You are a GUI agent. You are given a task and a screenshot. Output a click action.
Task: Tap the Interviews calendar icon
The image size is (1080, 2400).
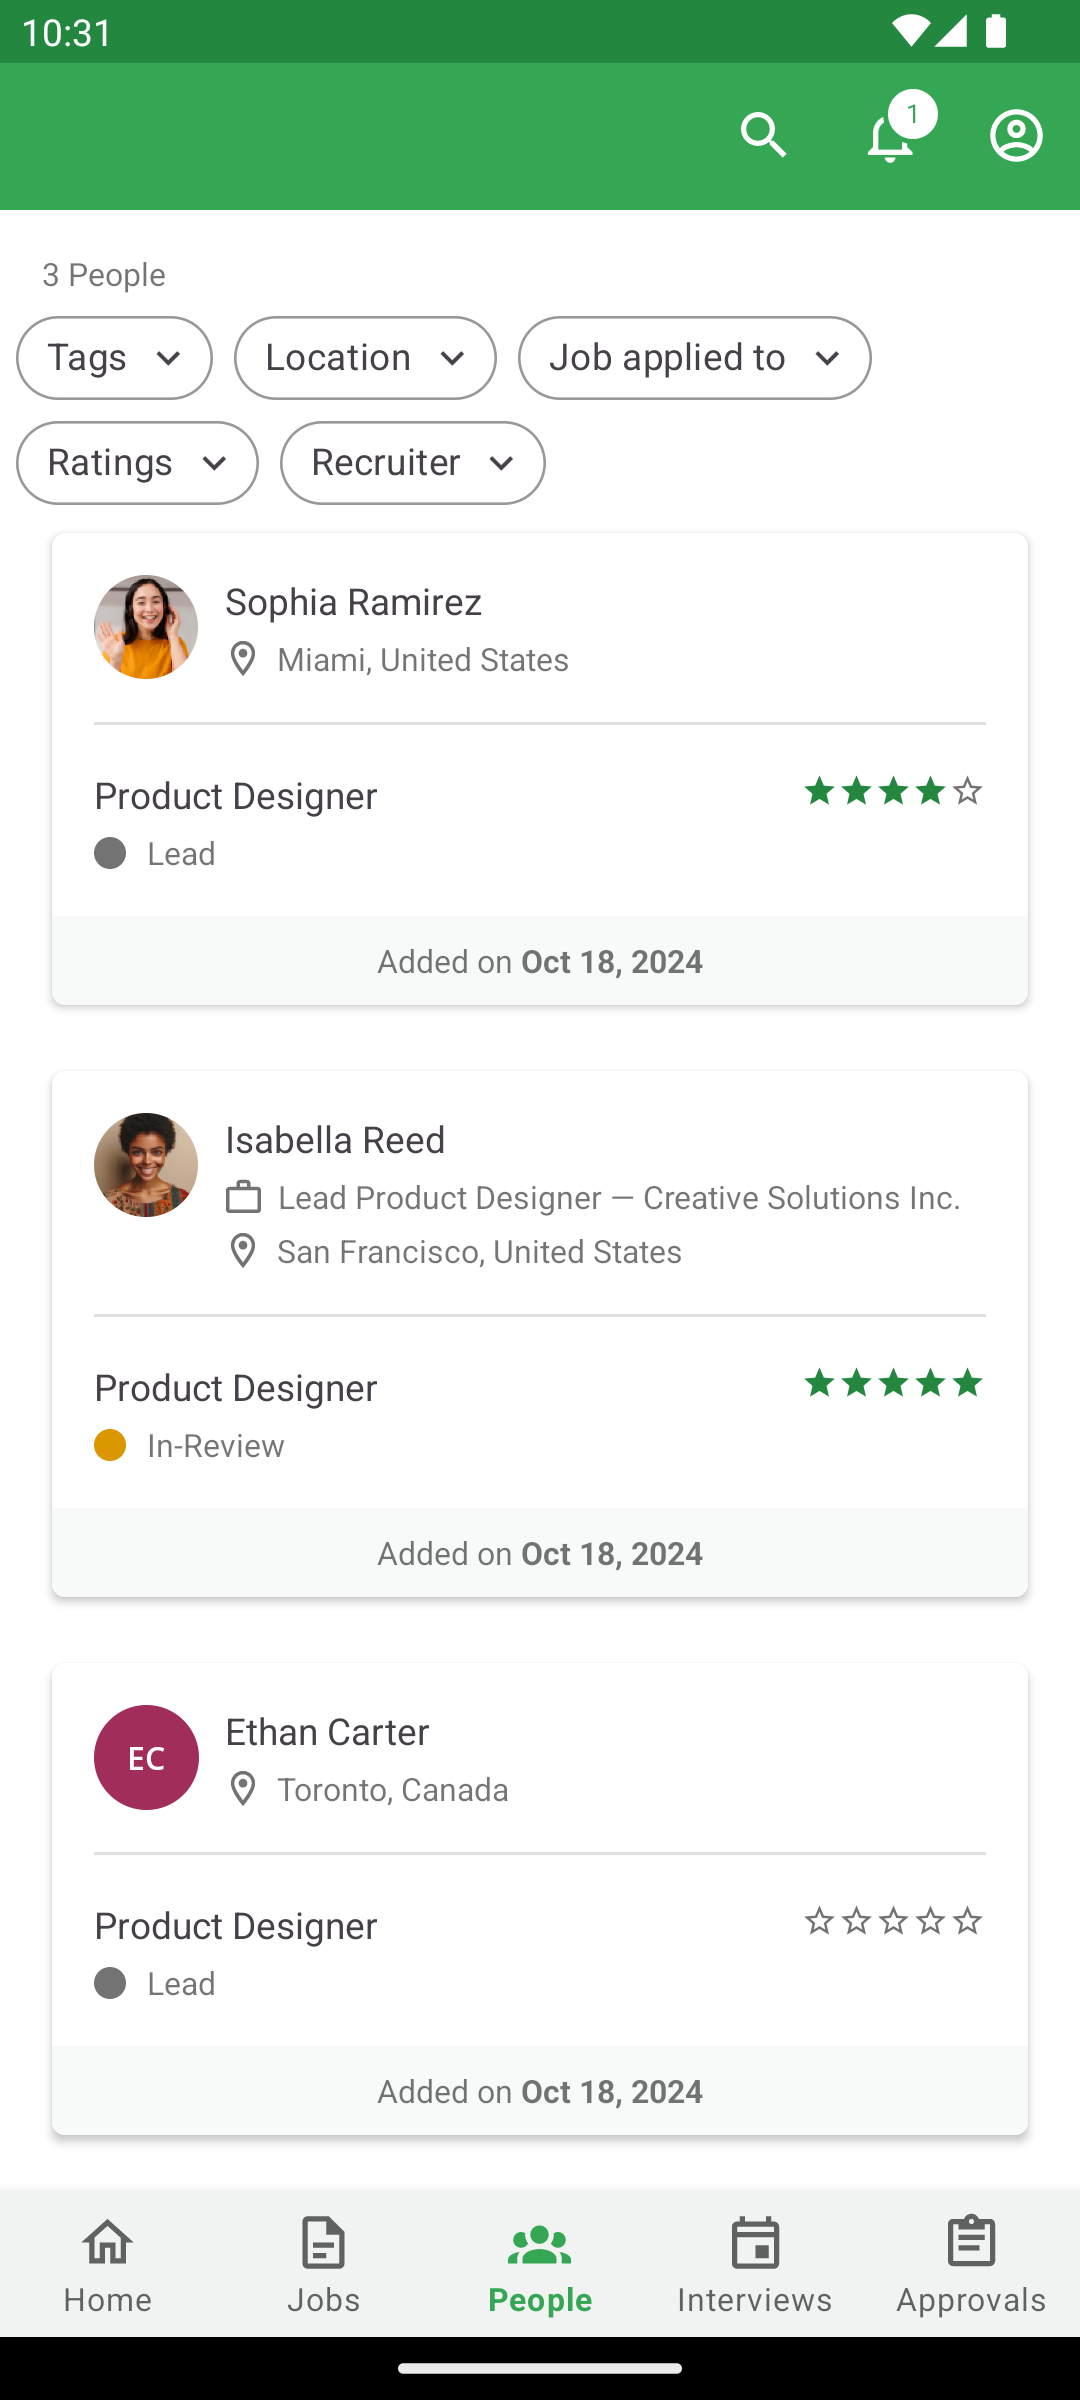[x=755, y=2244]
